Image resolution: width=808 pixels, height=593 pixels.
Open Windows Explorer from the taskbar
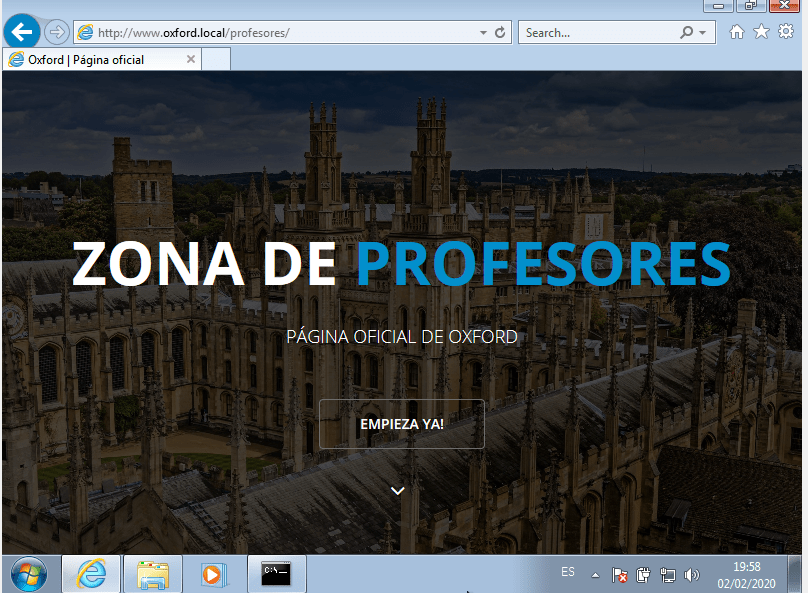click(x=153, y=574)
